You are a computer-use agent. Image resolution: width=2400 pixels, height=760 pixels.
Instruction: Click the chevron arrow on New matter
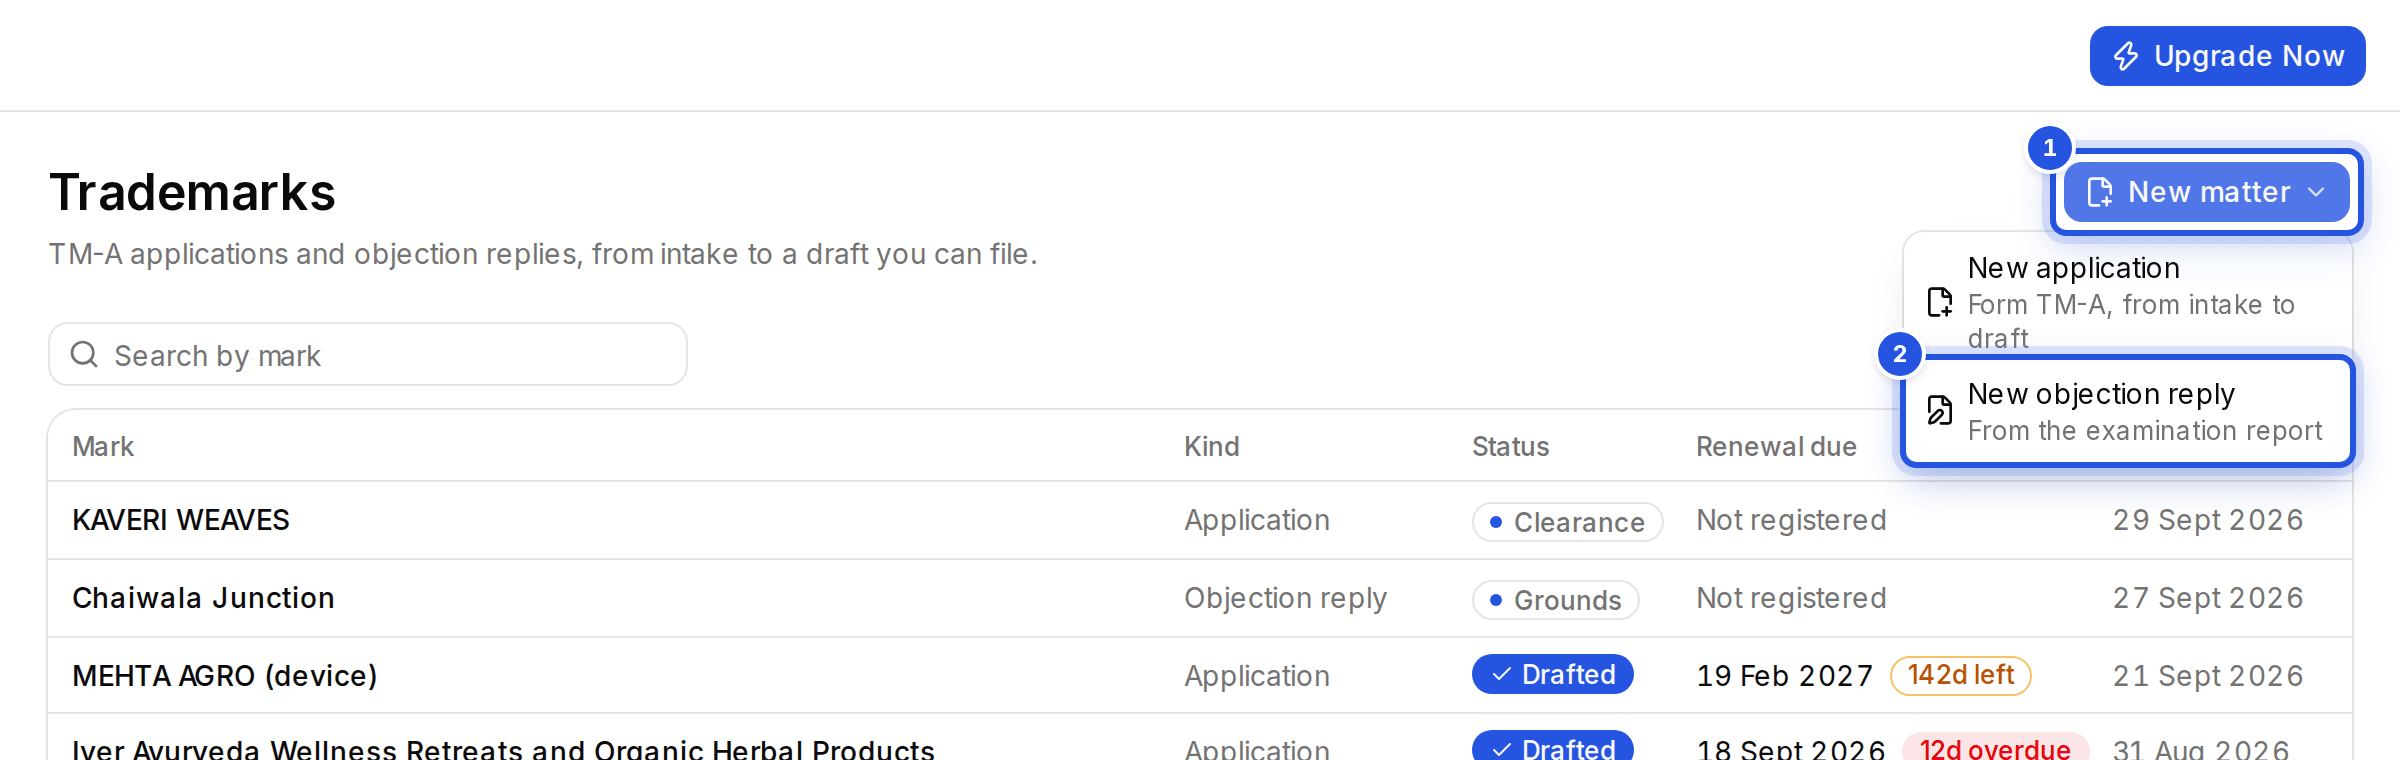[x=2316, y=192]
